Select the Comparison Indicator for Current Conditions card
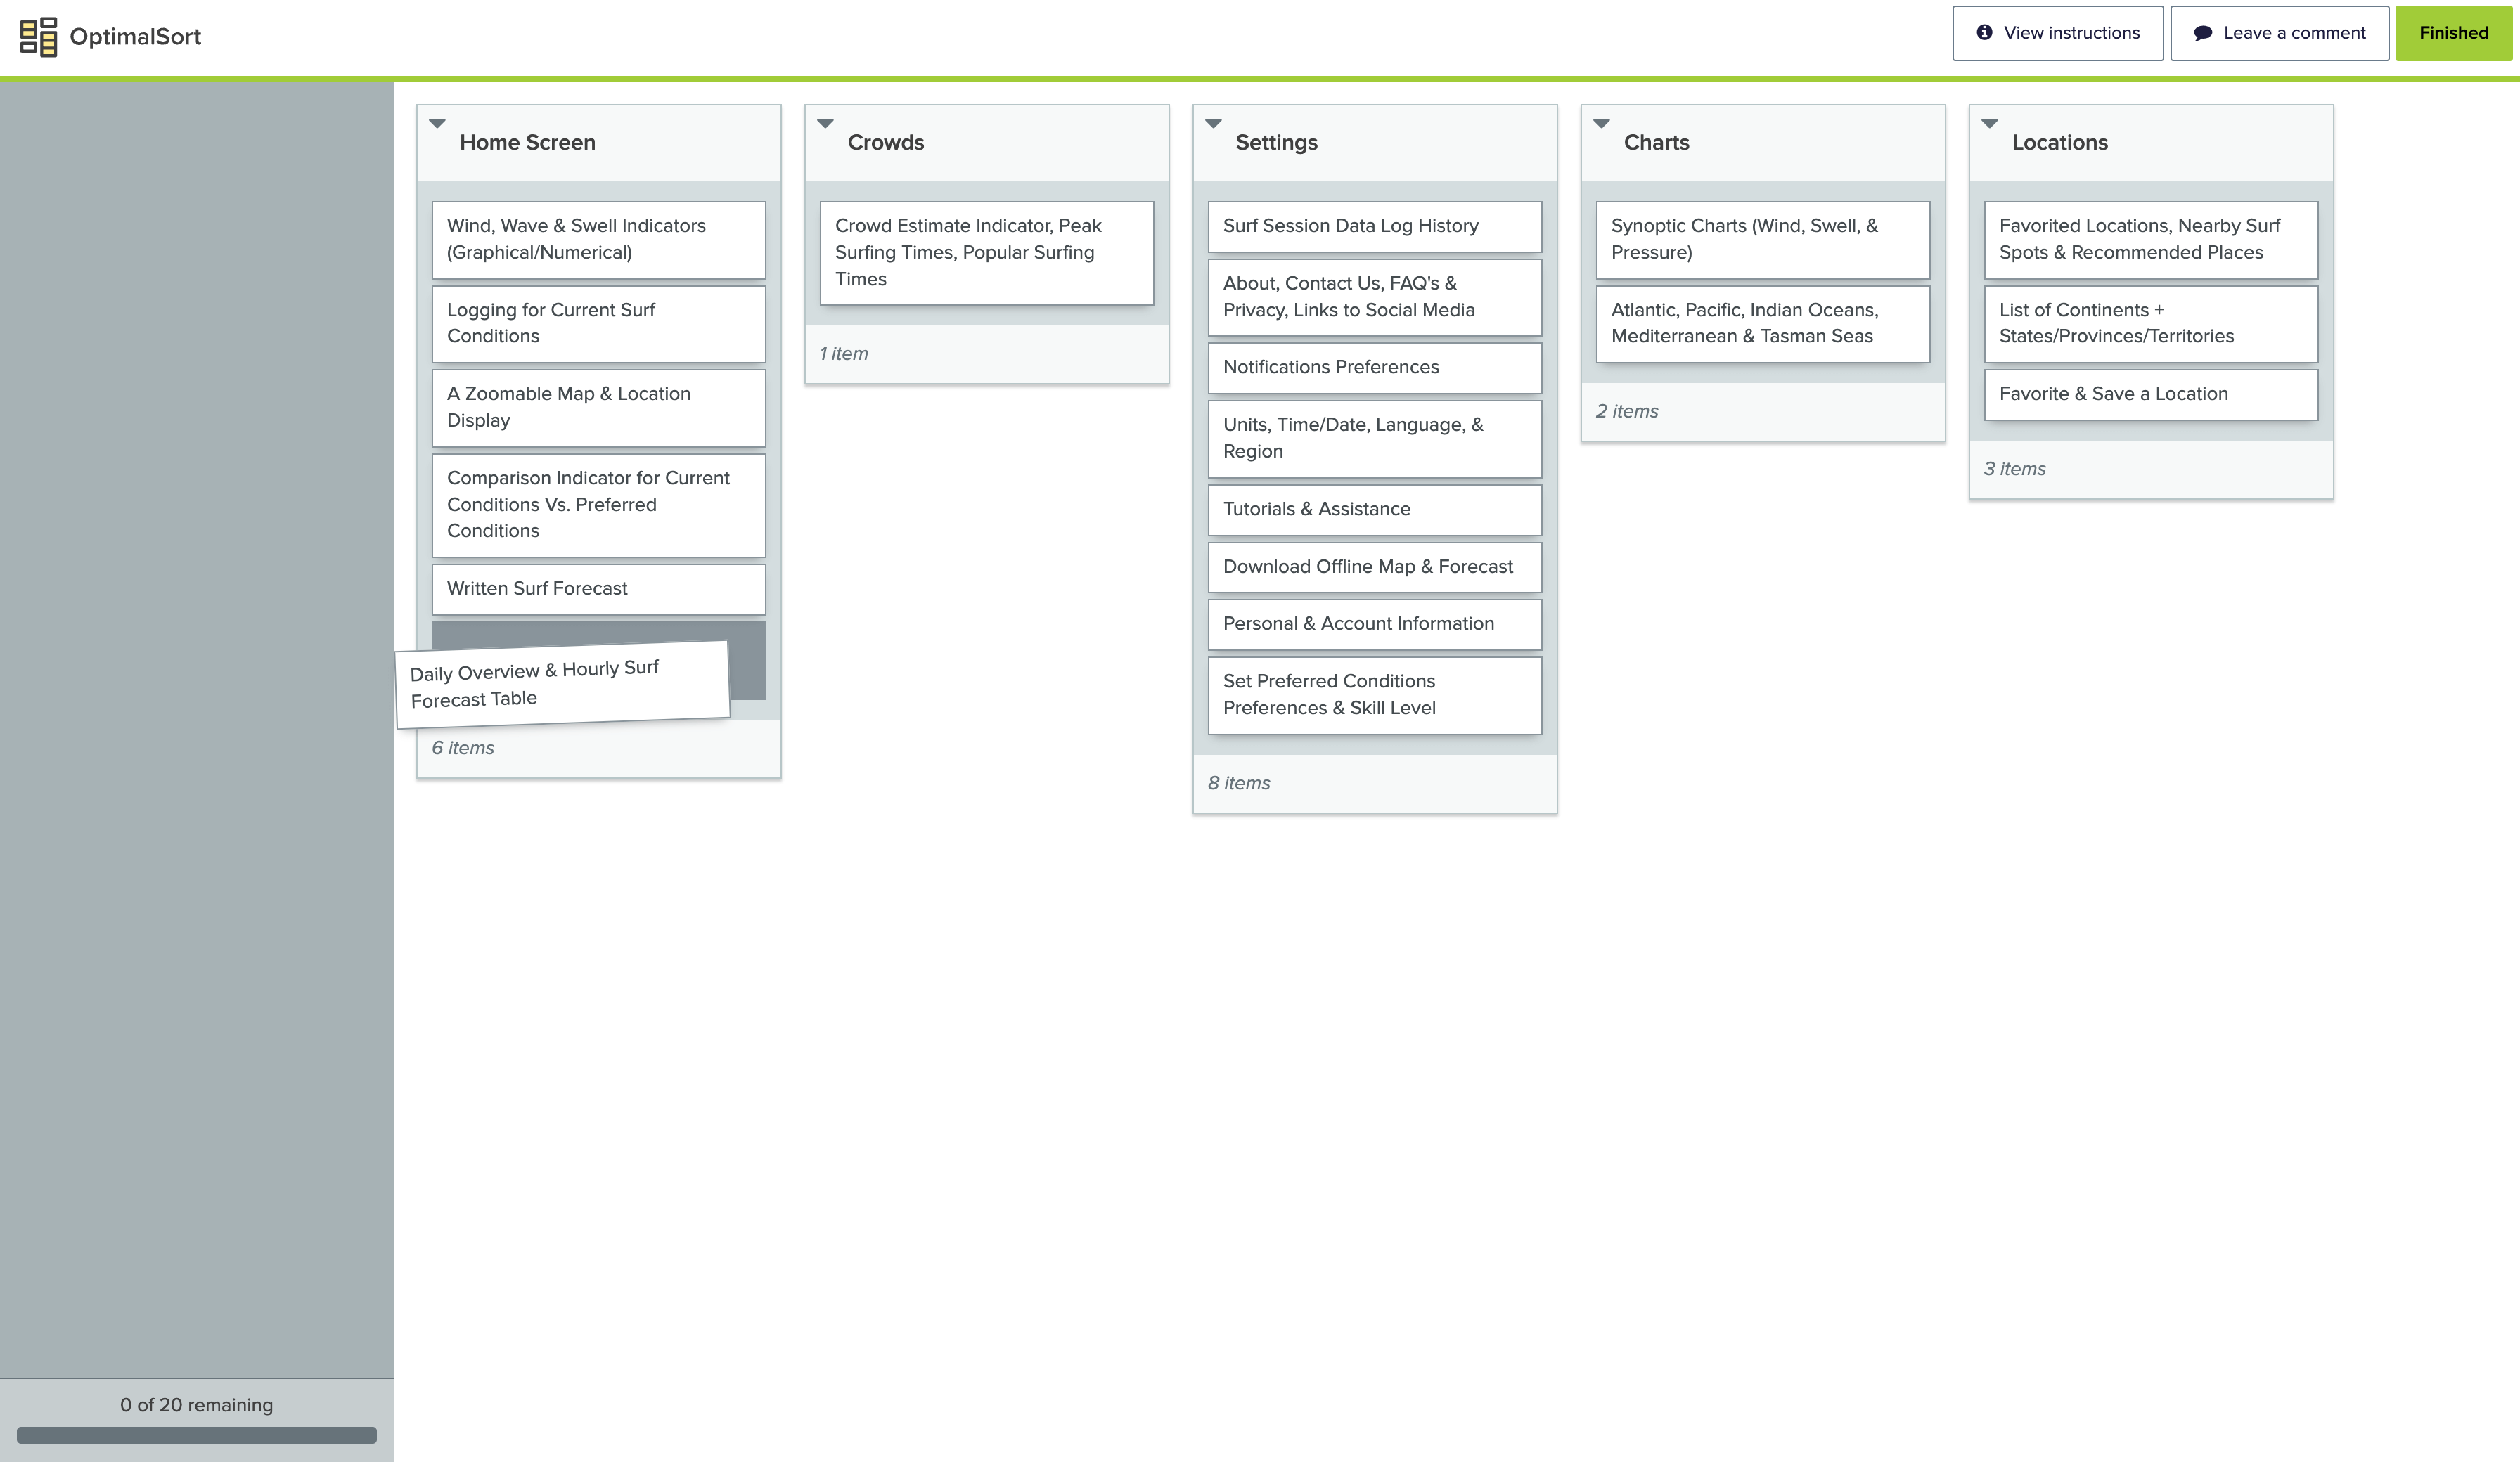The width and height of the screenshot is (2520, 1462). point(598,505)
